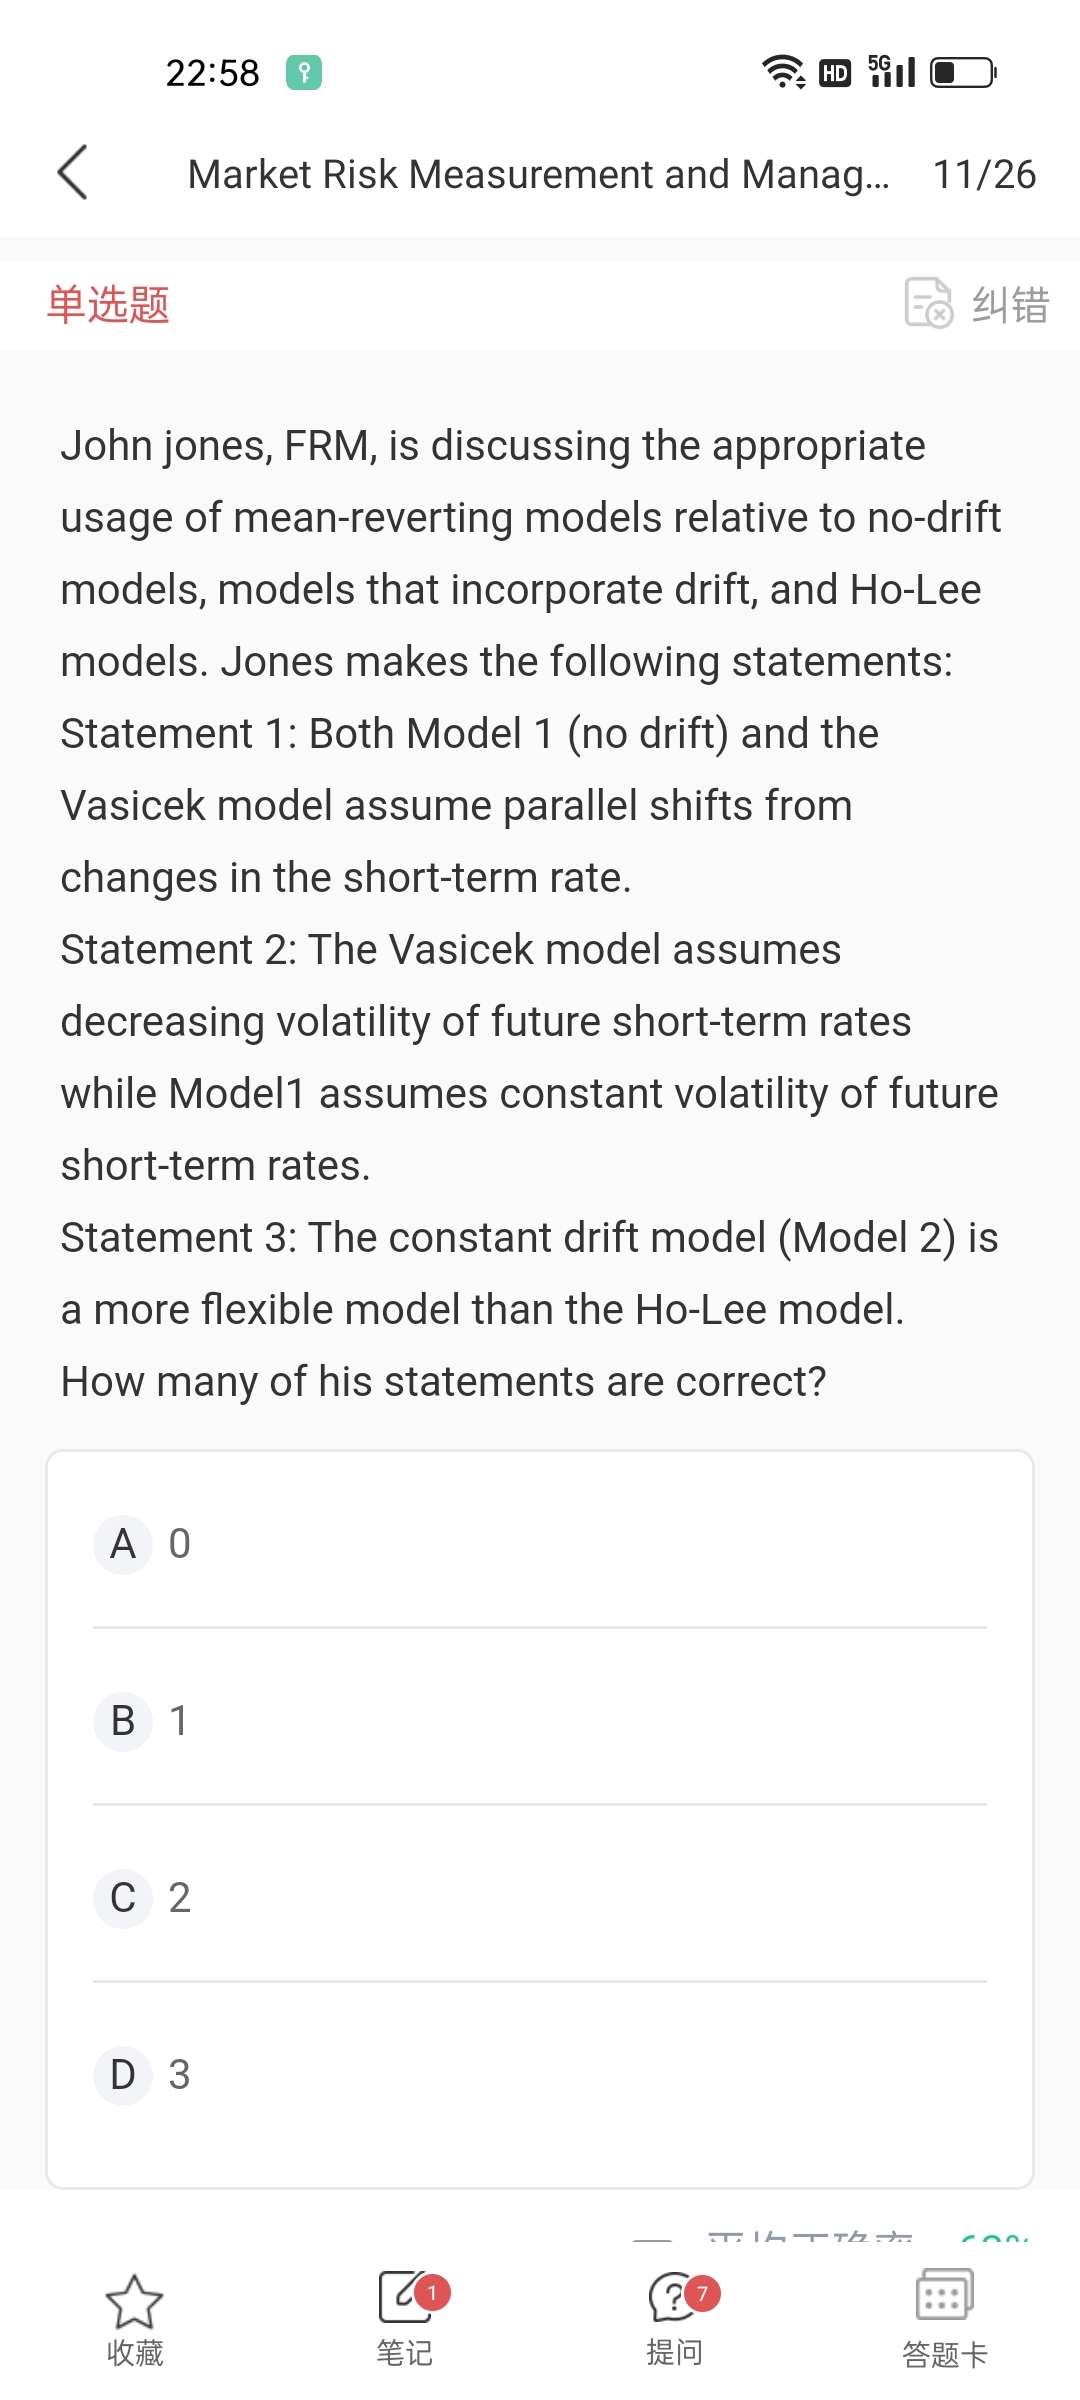Open the answer card icon
This screenshot has width=1080, height=2400.
[x=944, y=2295]
